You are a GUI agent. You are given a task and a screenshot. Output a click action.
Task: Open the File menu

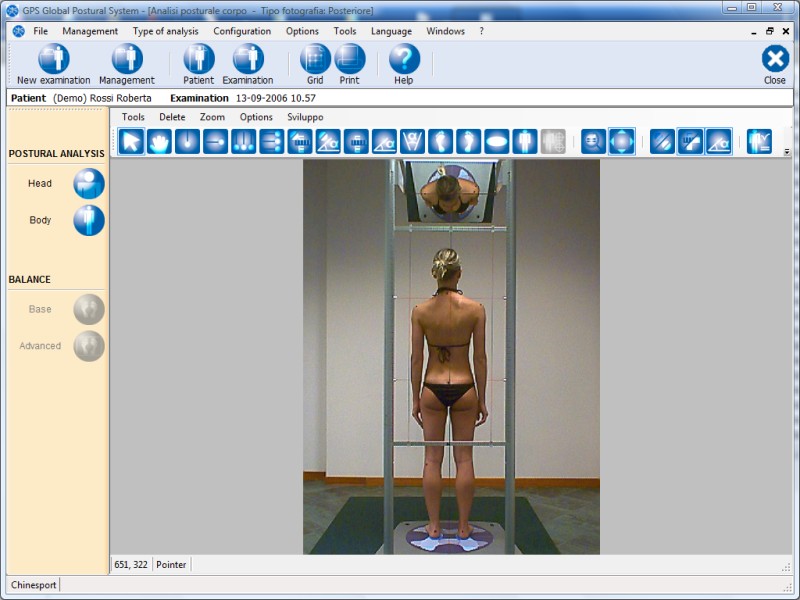tap(40, 31)
